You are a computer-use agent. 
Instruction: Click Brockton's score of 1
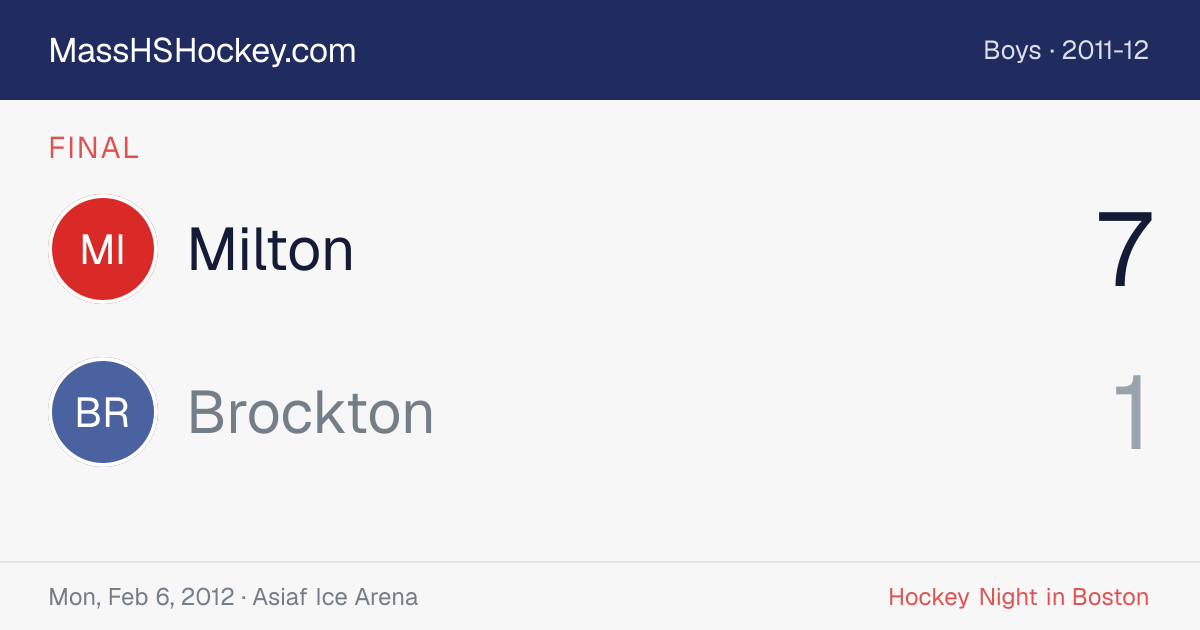click(1132, 413)
